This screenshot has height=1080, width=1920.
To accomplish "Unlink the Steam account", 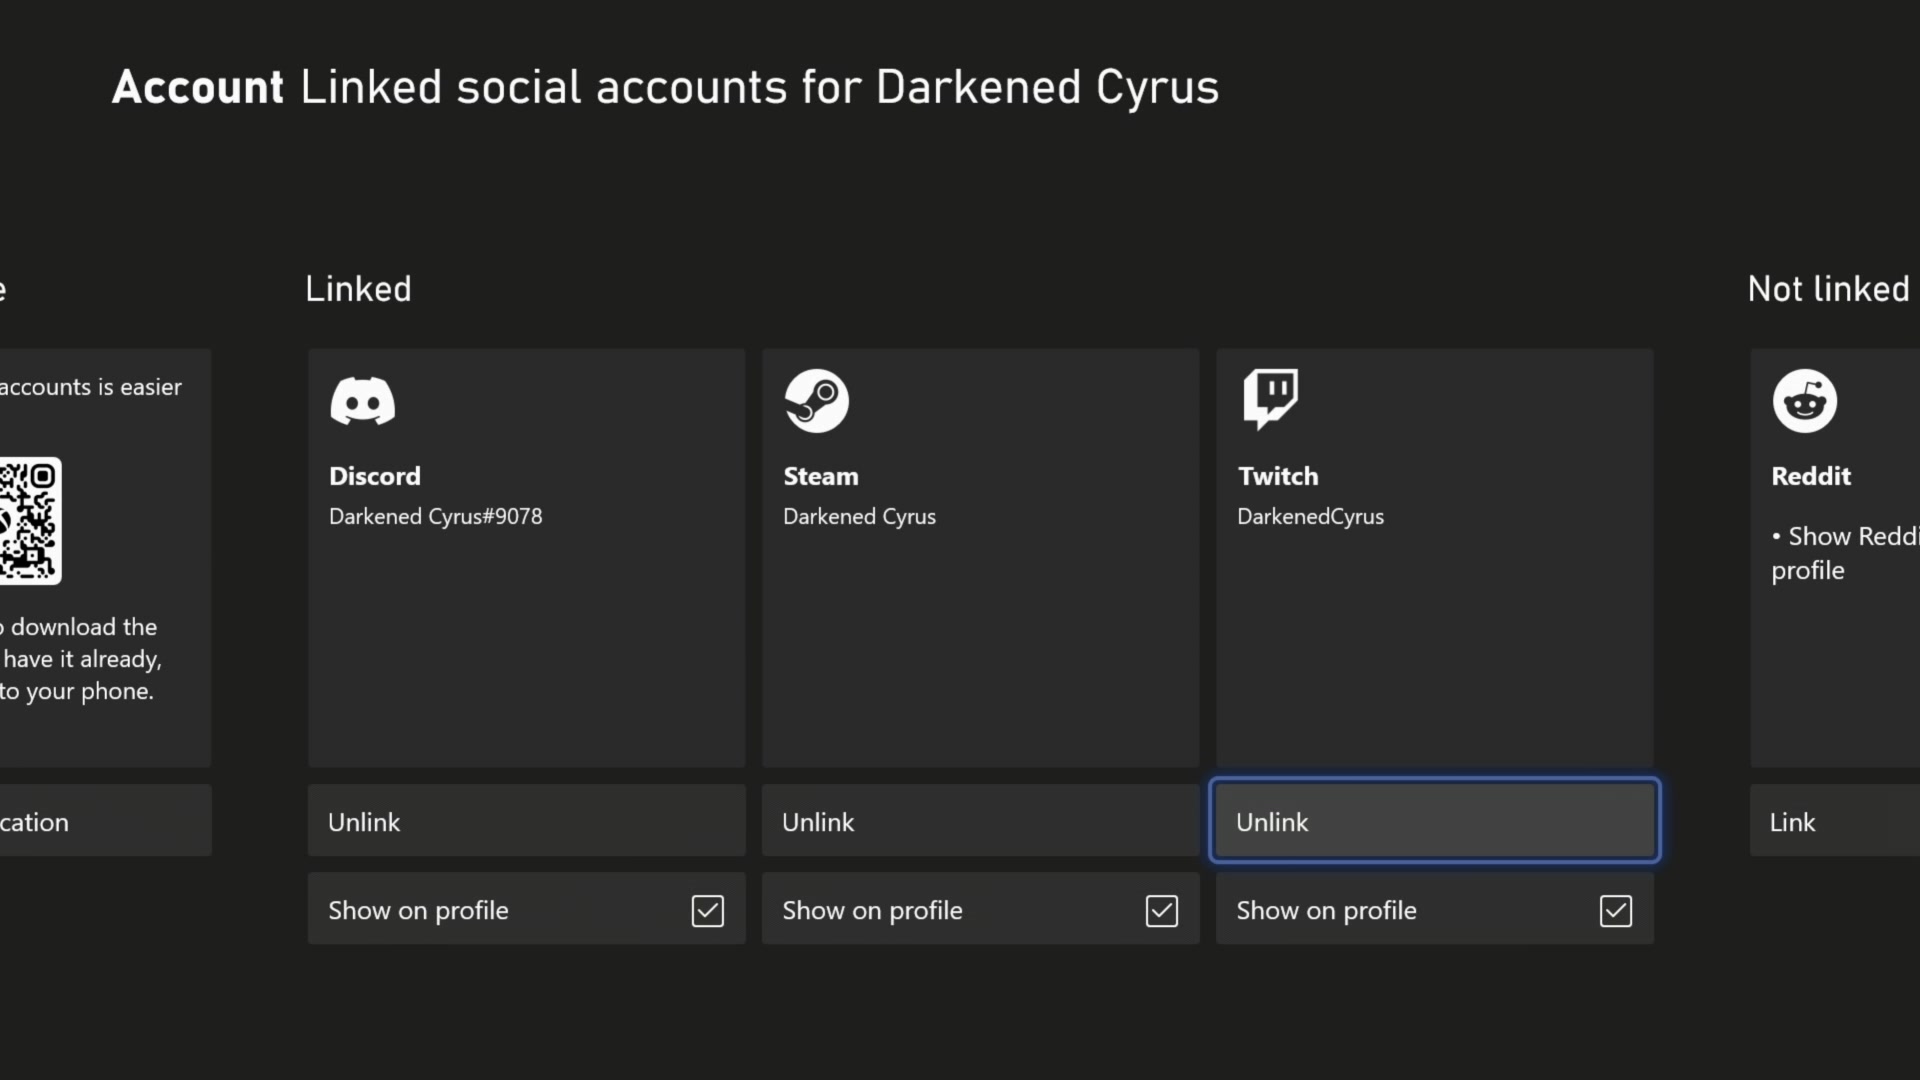I will [x=979, y=821].
